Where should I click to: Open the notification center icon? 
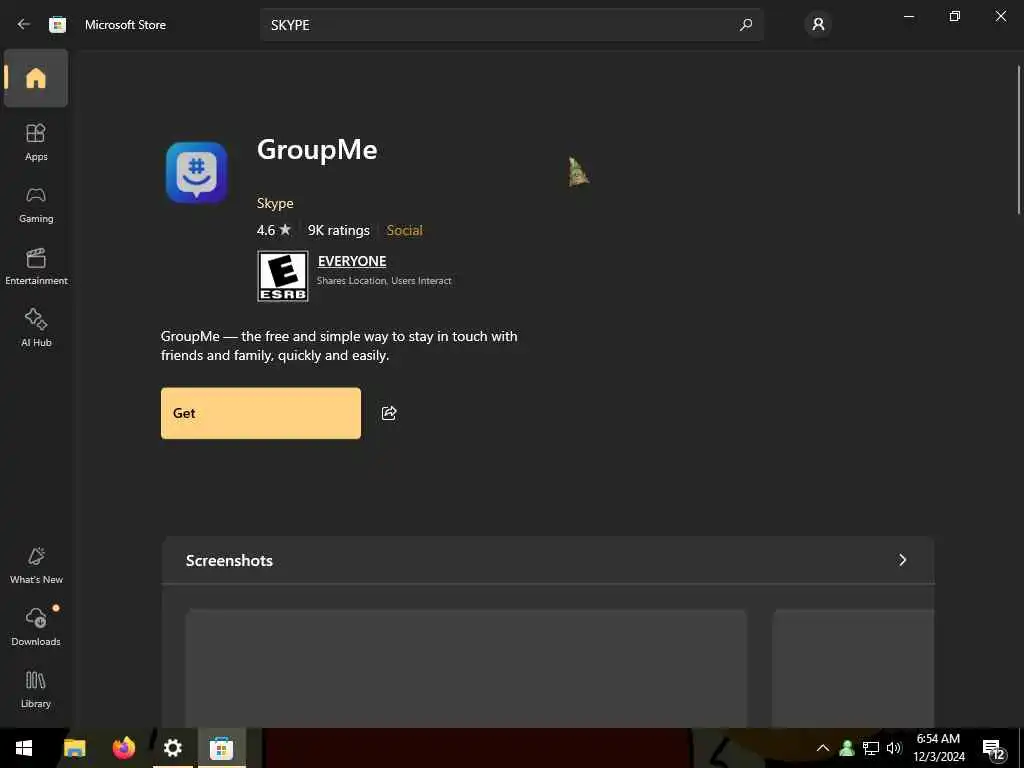(x=994, y=749)
